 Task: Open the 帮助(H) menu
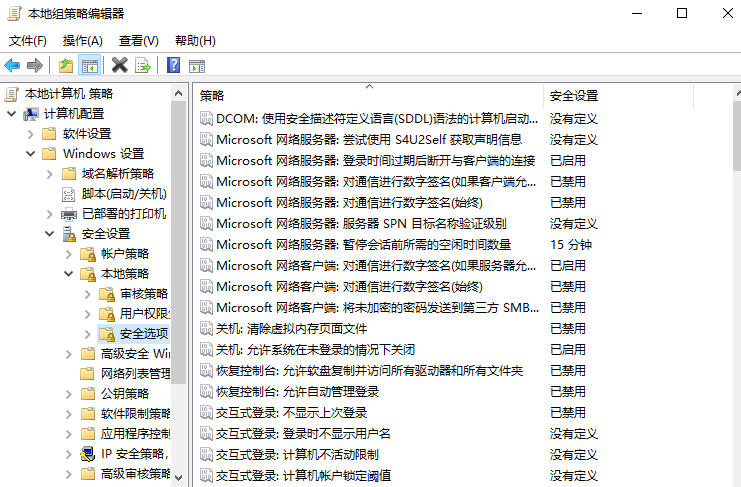click(x=195, y=41)
